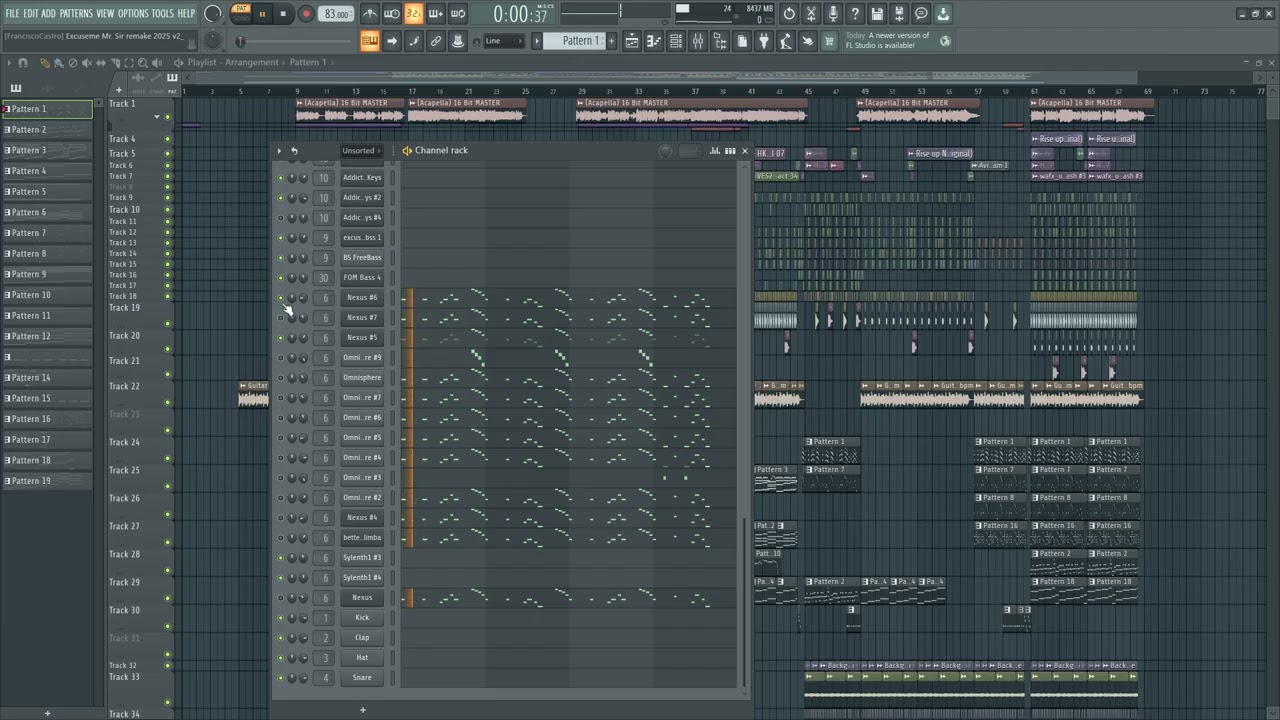Click the record button in the transport bar
This screenshot has height=720, width=1280.
tap(306, 14)
